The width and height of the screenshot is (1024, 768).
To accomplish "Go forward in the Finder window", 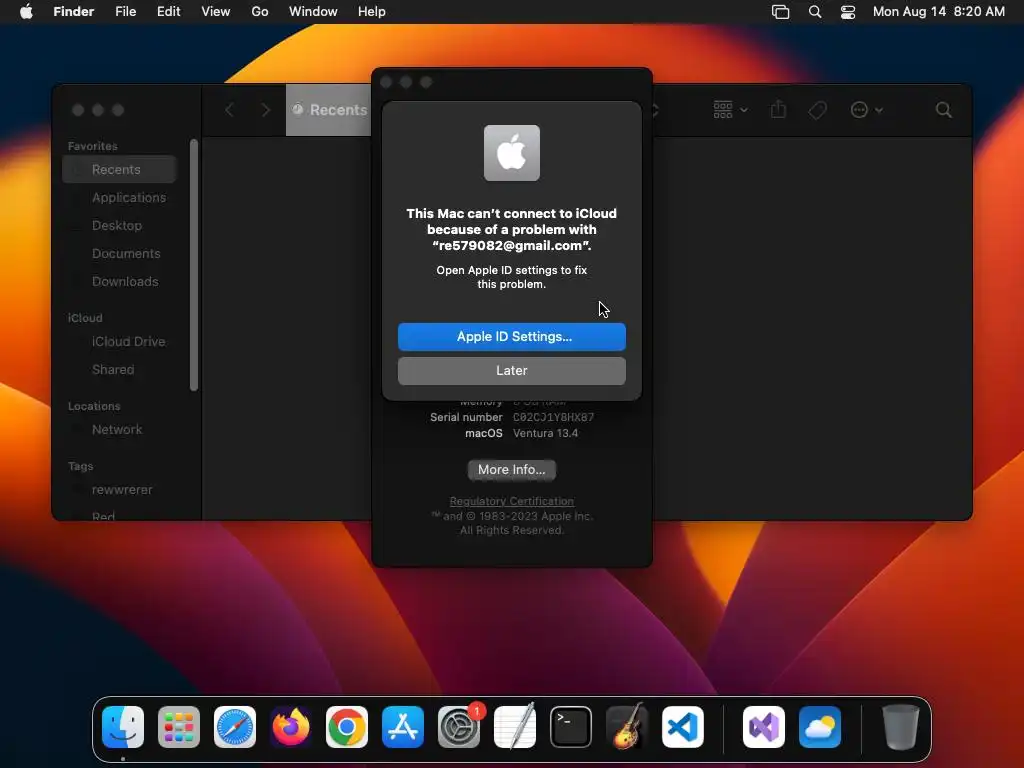I will pos(265,110).
